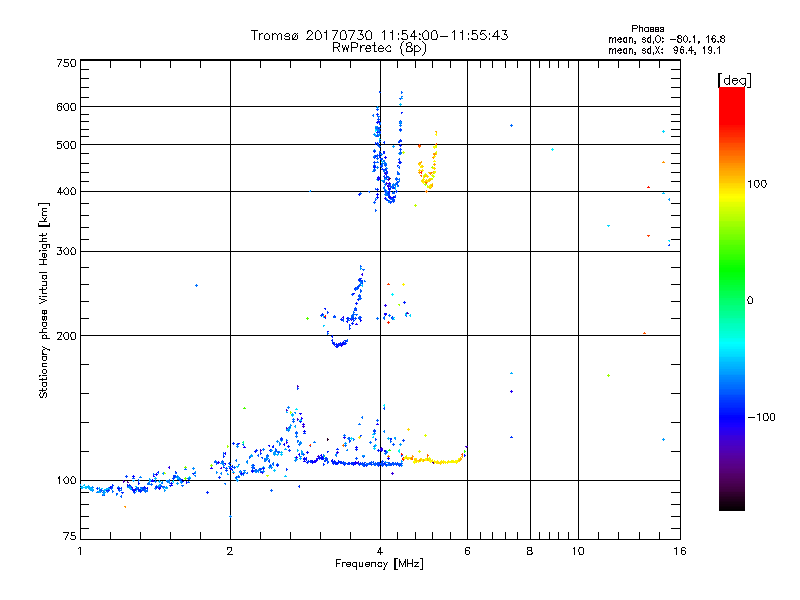Click the 'Stationary phase Virtual Height [km]' axis title
Screen dimensions: 800x600
tap(44, 300)
